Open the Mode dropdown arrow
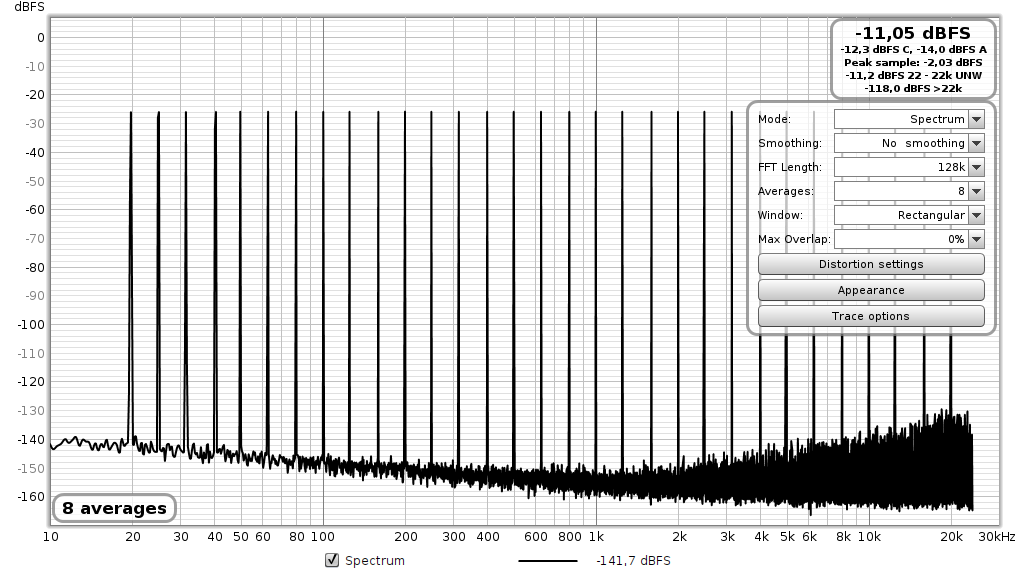The height and width of the screenshot is (575, 1024). [976, 119]
